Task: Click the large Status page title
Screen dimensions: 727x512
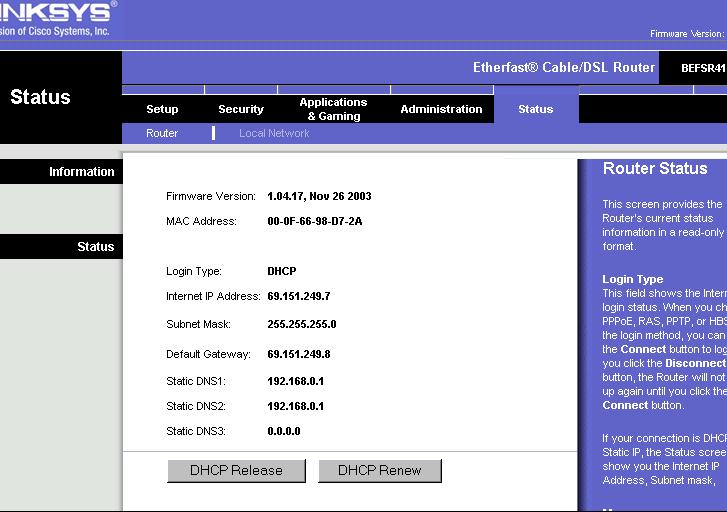Action: (x=40, y=97)
